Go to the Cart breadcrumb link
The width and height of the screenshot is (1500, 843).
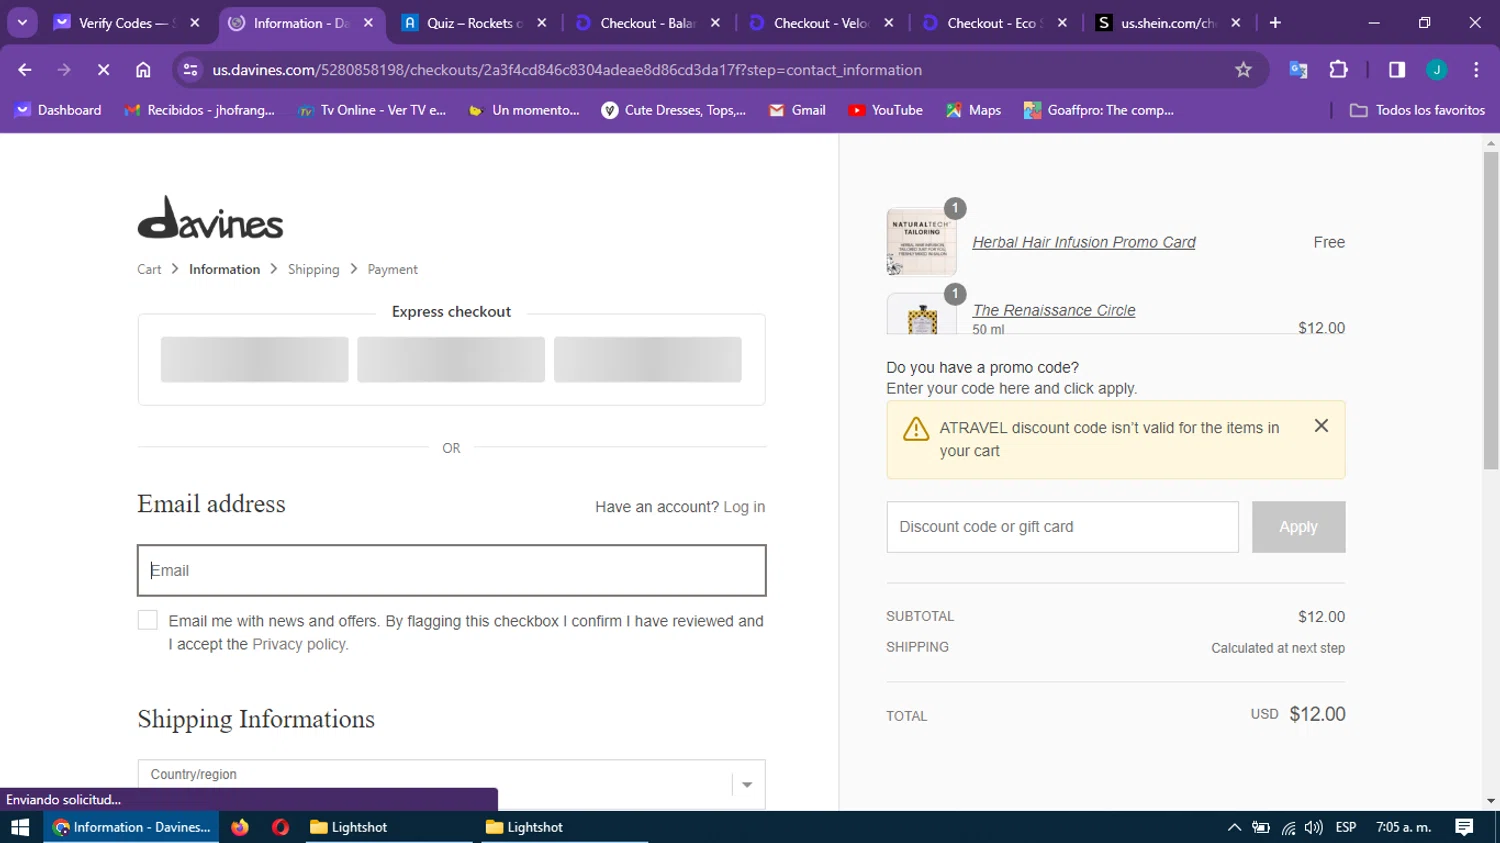[x=149, y=269]
